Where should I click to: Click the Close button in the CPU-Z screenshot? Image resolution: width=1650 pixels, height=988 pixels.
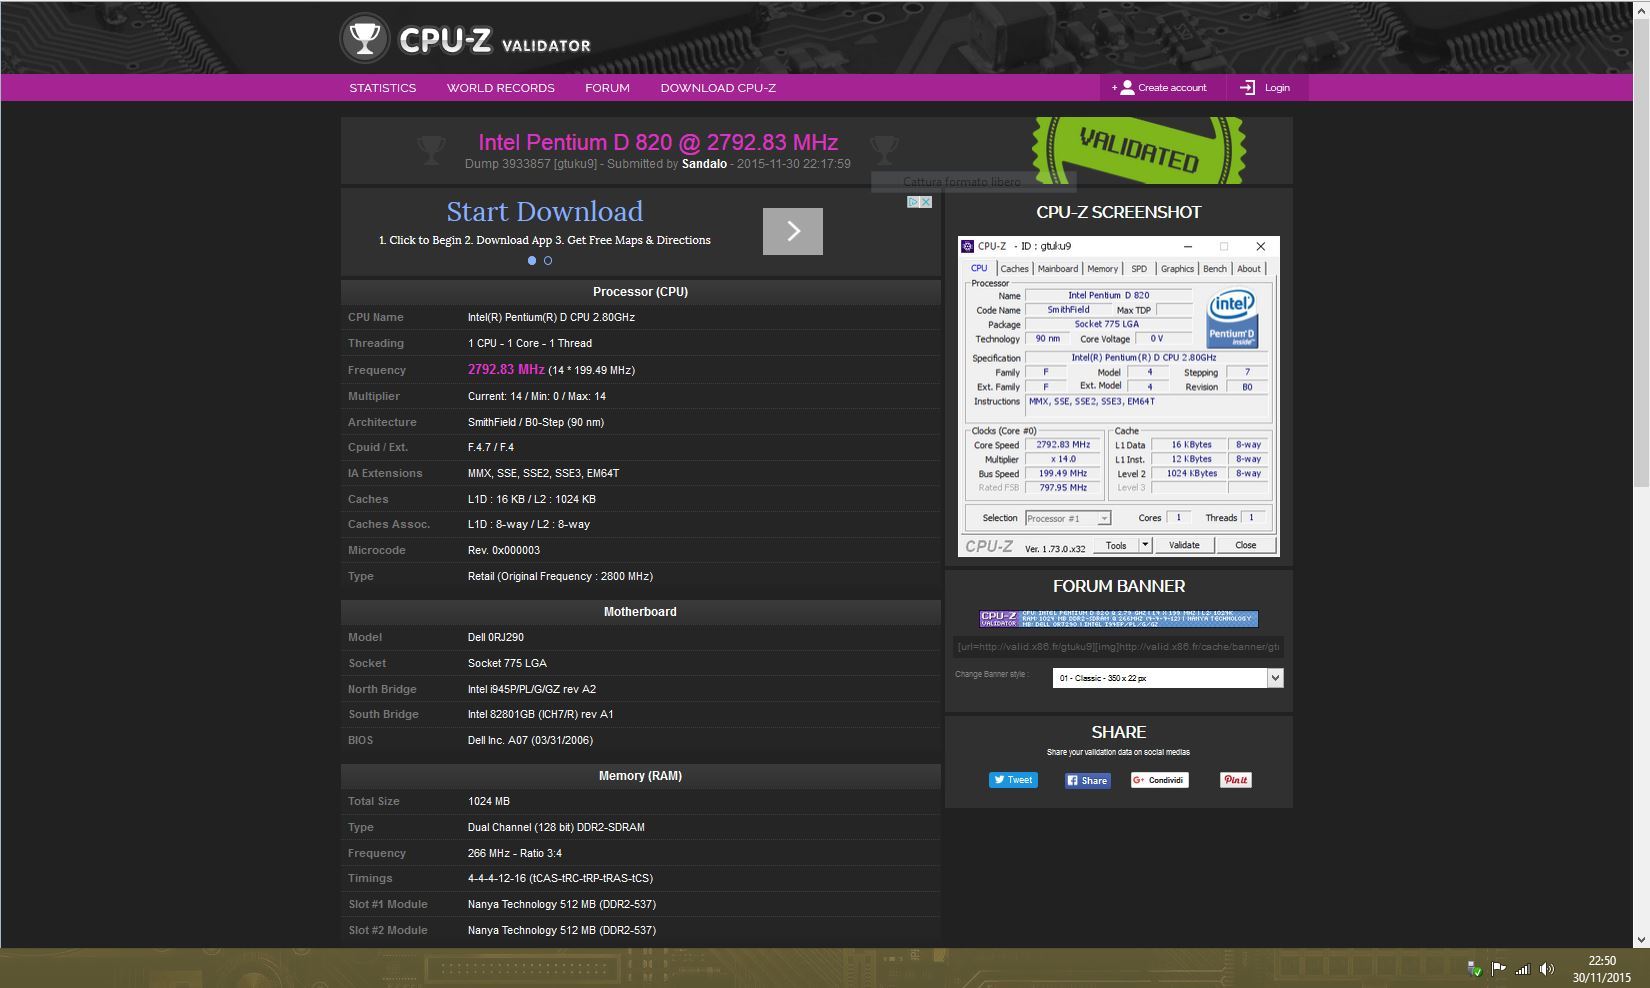(1245, 545)
